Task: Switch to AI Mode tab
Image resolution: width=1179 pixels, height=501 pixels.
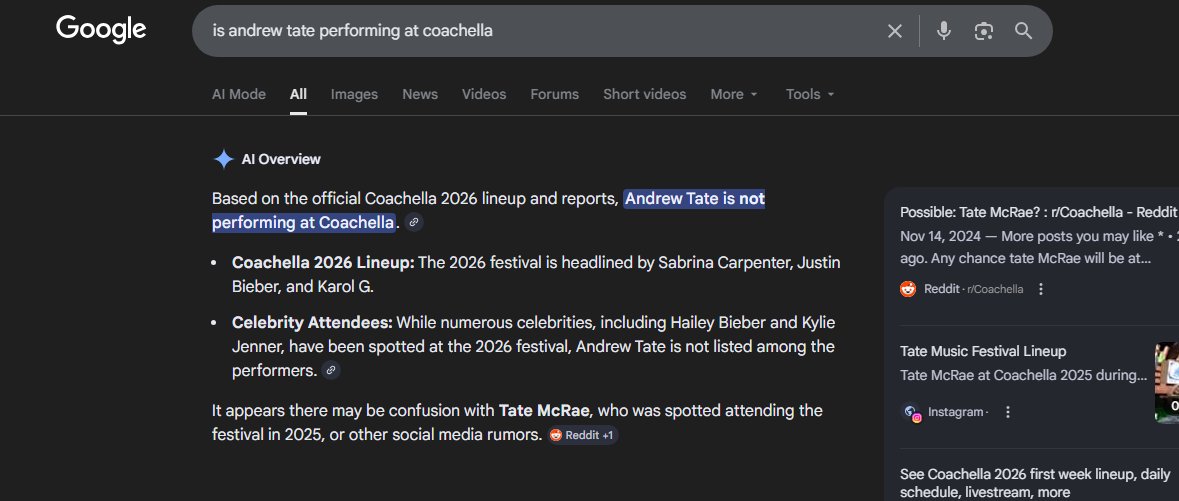Action: pos(238,94)
